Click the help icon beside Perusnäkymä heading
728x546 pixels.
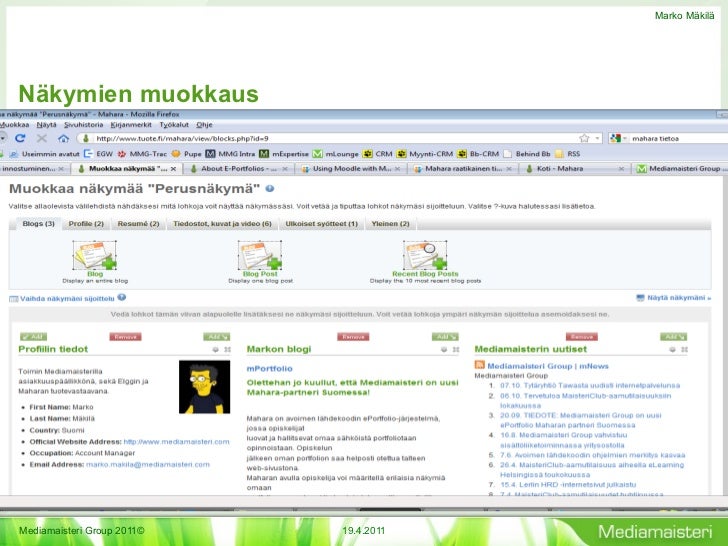click(x=270, y=188)
